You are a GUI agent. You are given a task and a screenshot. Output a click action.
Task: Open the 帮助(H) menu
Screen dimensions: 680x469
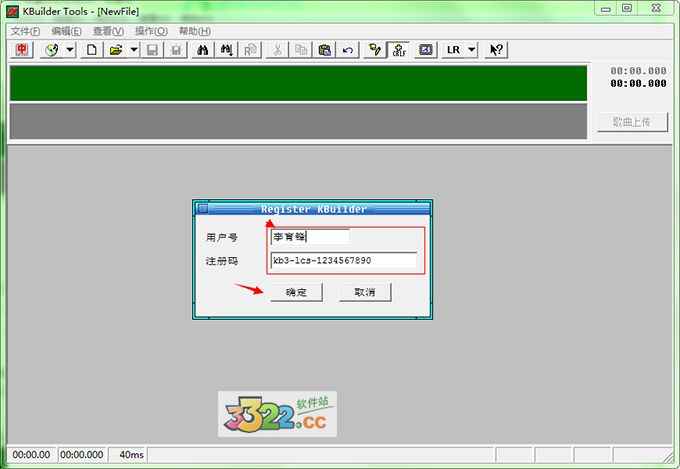tap(195, 31)
